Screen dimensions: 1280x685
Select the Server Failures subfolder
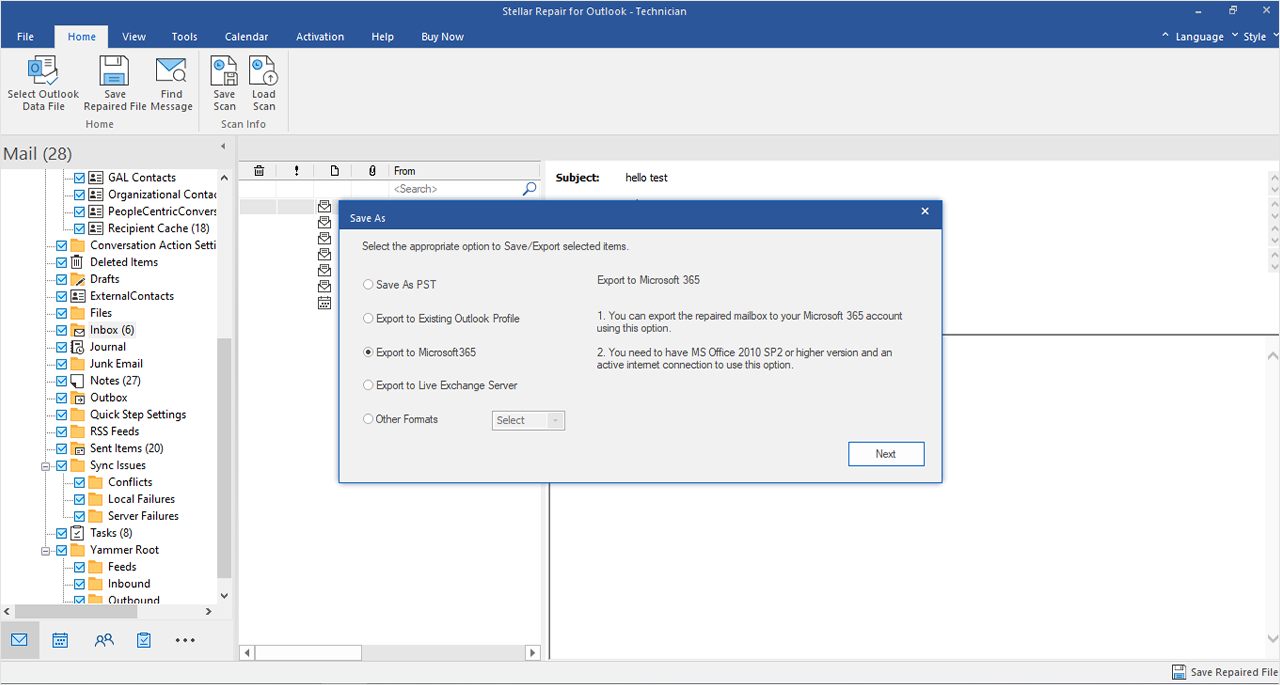(x=143, y=516)
